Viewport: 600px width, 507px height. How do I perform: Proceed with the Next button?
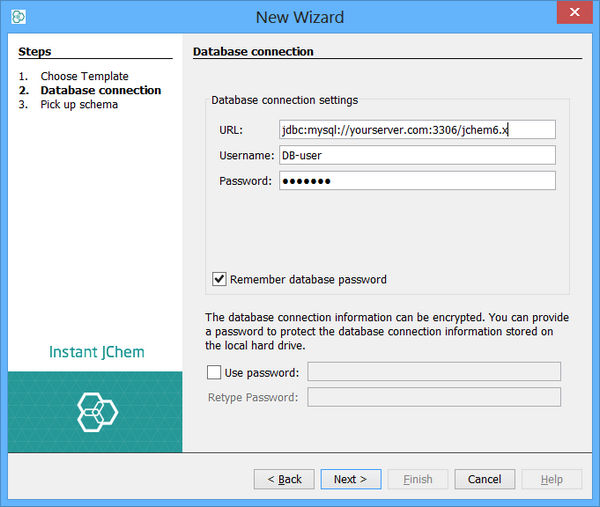(x=351, y=479)
